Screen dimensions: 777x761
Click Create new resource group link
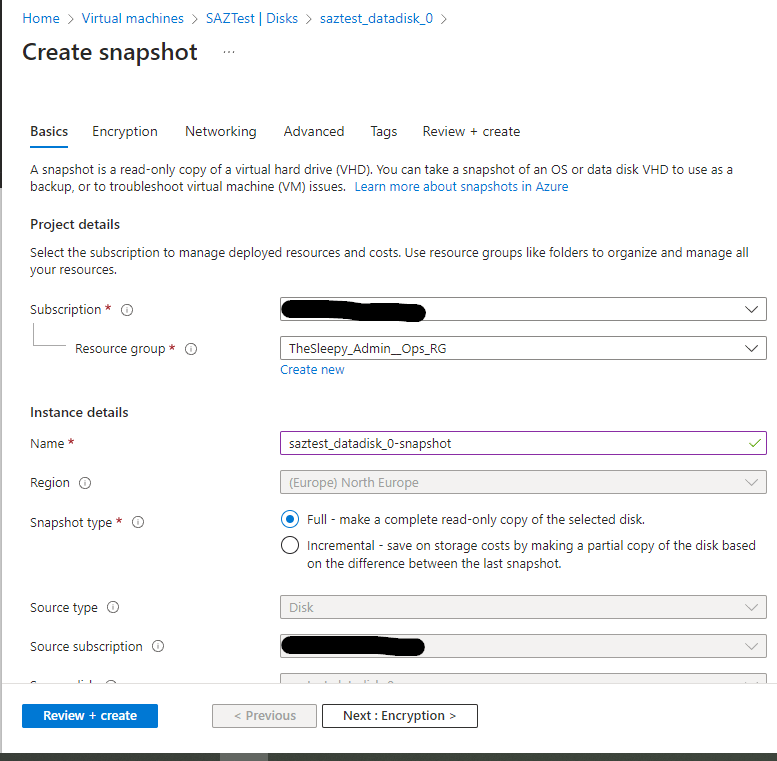click(x=312, y=370)
